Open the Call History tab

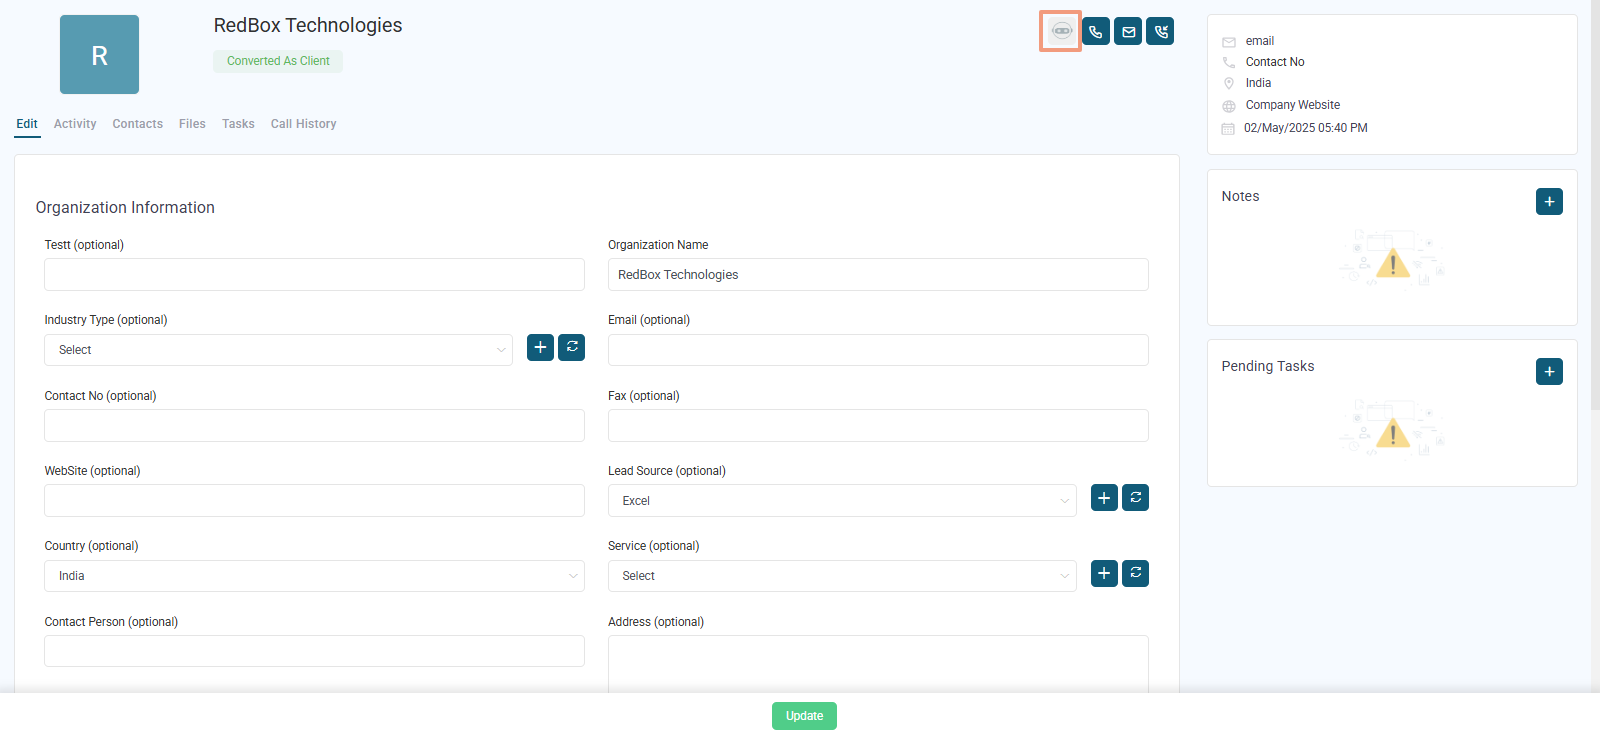tap(303, 124)
